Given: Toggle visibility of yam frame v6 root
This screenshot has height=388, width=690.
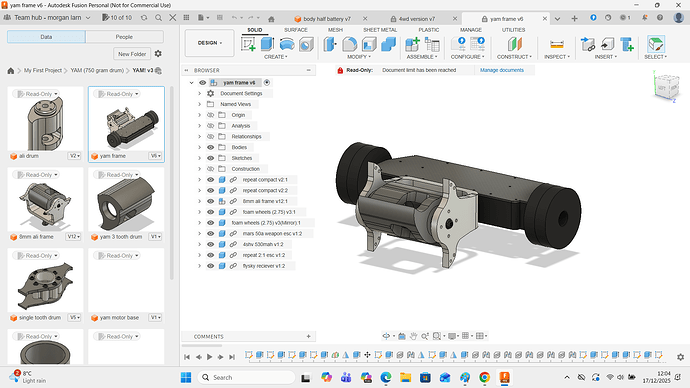Looking at the screenshot, I should pos(202,82).
